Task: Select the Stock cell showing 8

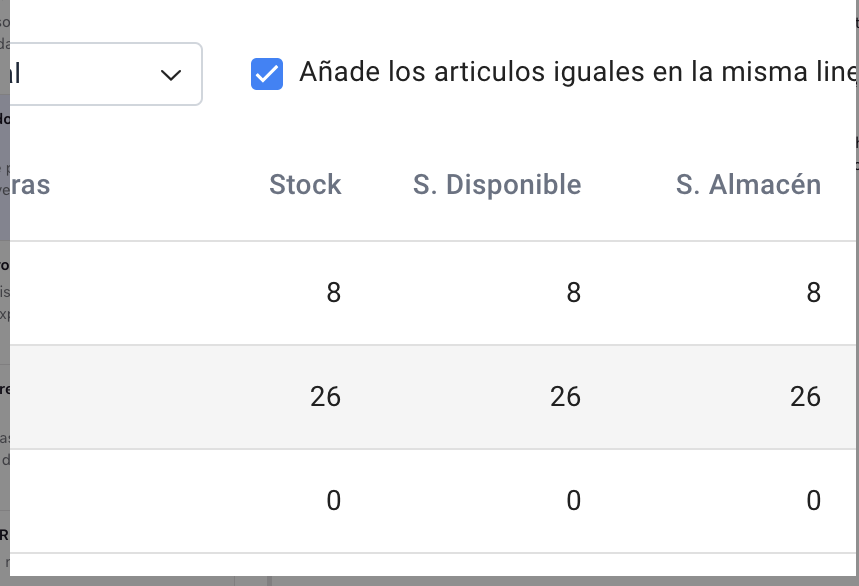Action: point(333,293)
